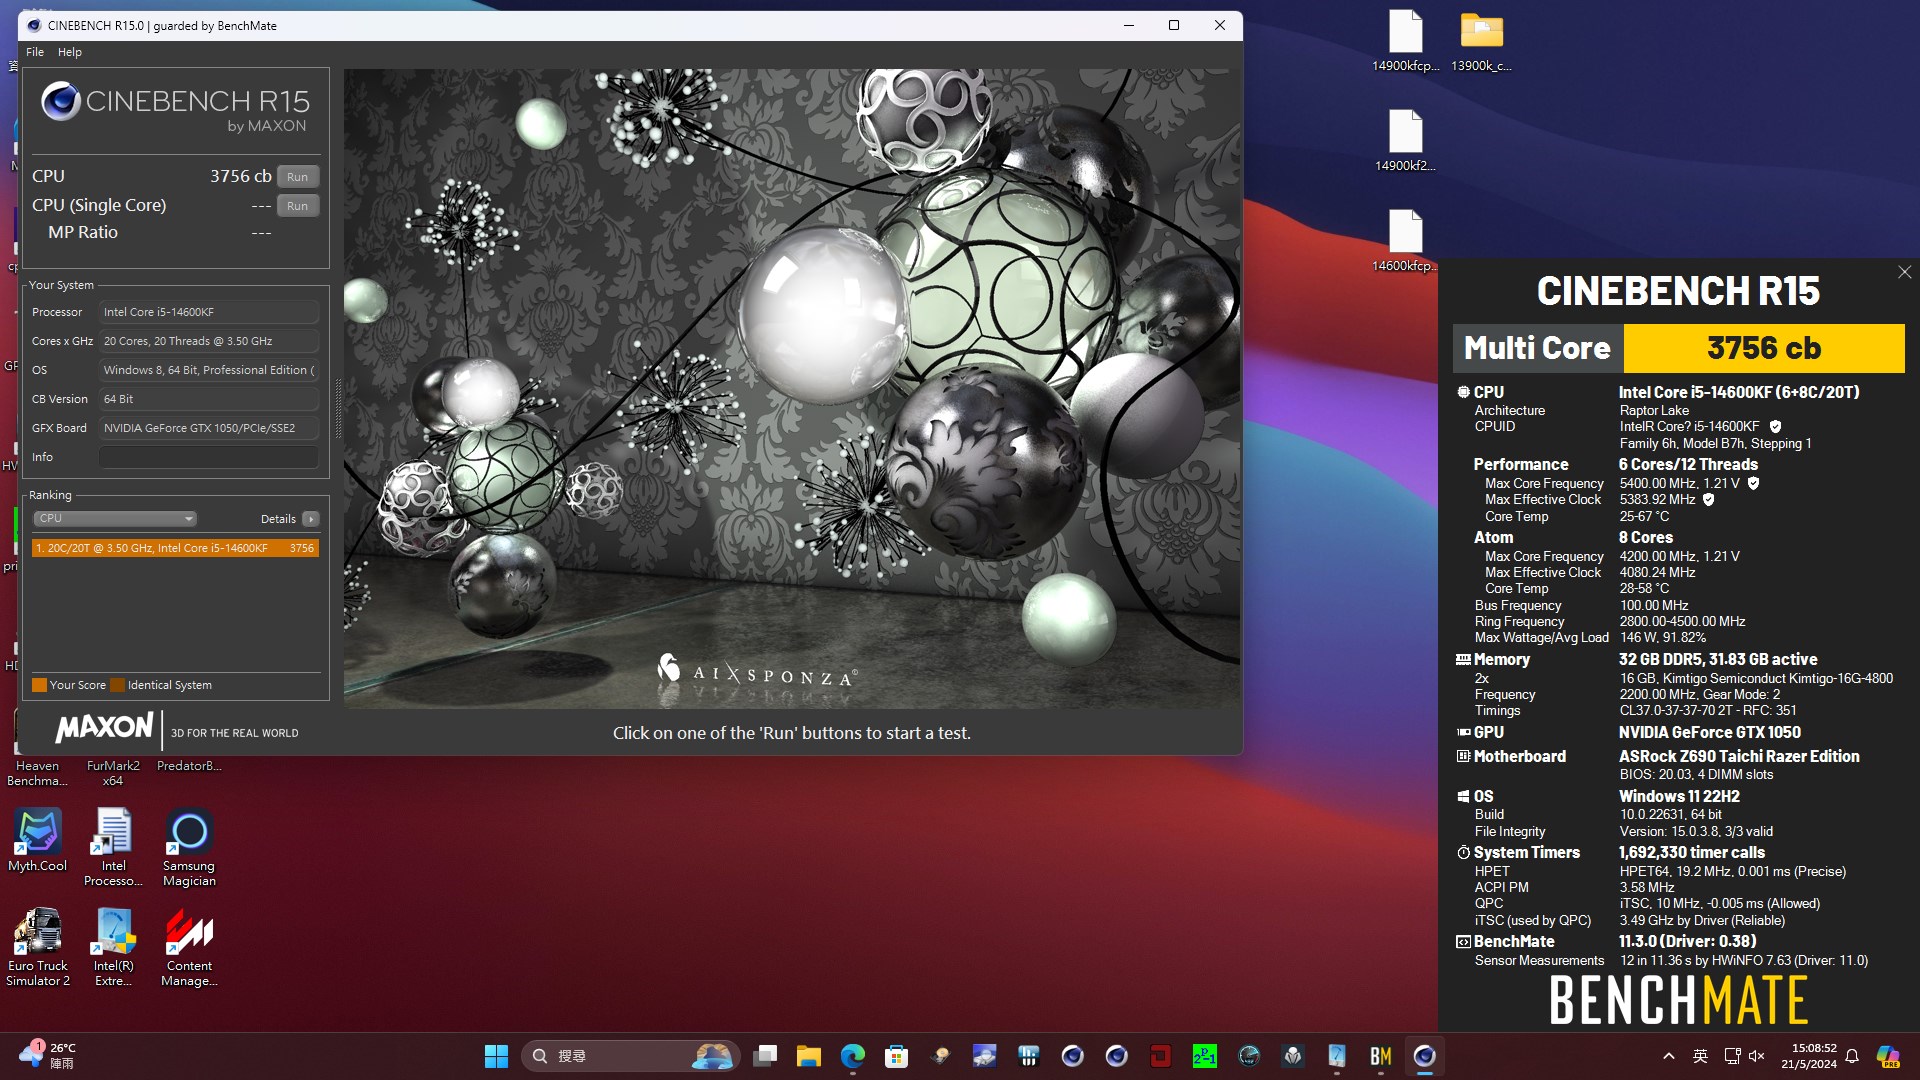Click the System Timers clock icon
The height and width of the screenshot is (1080, 1920).
(1463, 853)
